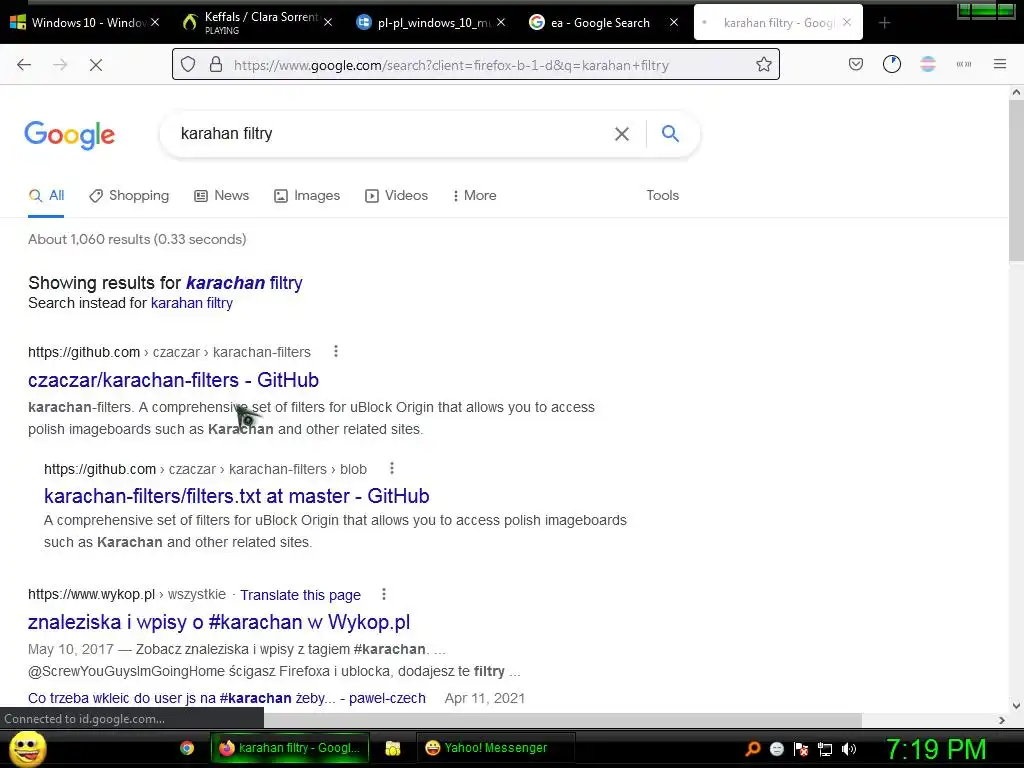Search instead for karahan filtry
1024x768 pixels.
click(x=191, y=303)
